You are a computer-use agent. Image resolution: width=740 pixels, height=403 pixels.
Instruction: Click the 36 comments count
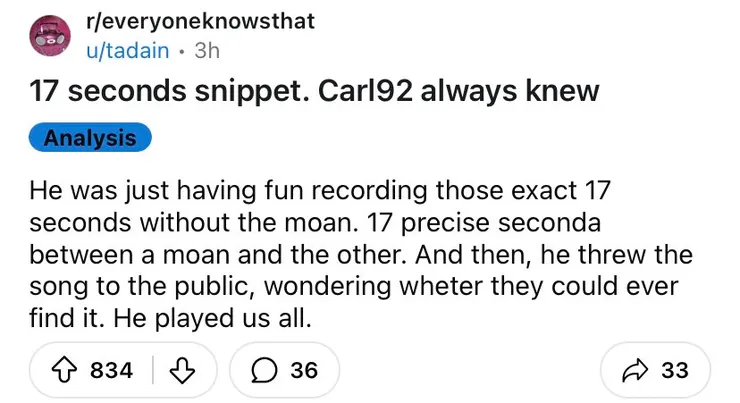(x=303, y=370)
